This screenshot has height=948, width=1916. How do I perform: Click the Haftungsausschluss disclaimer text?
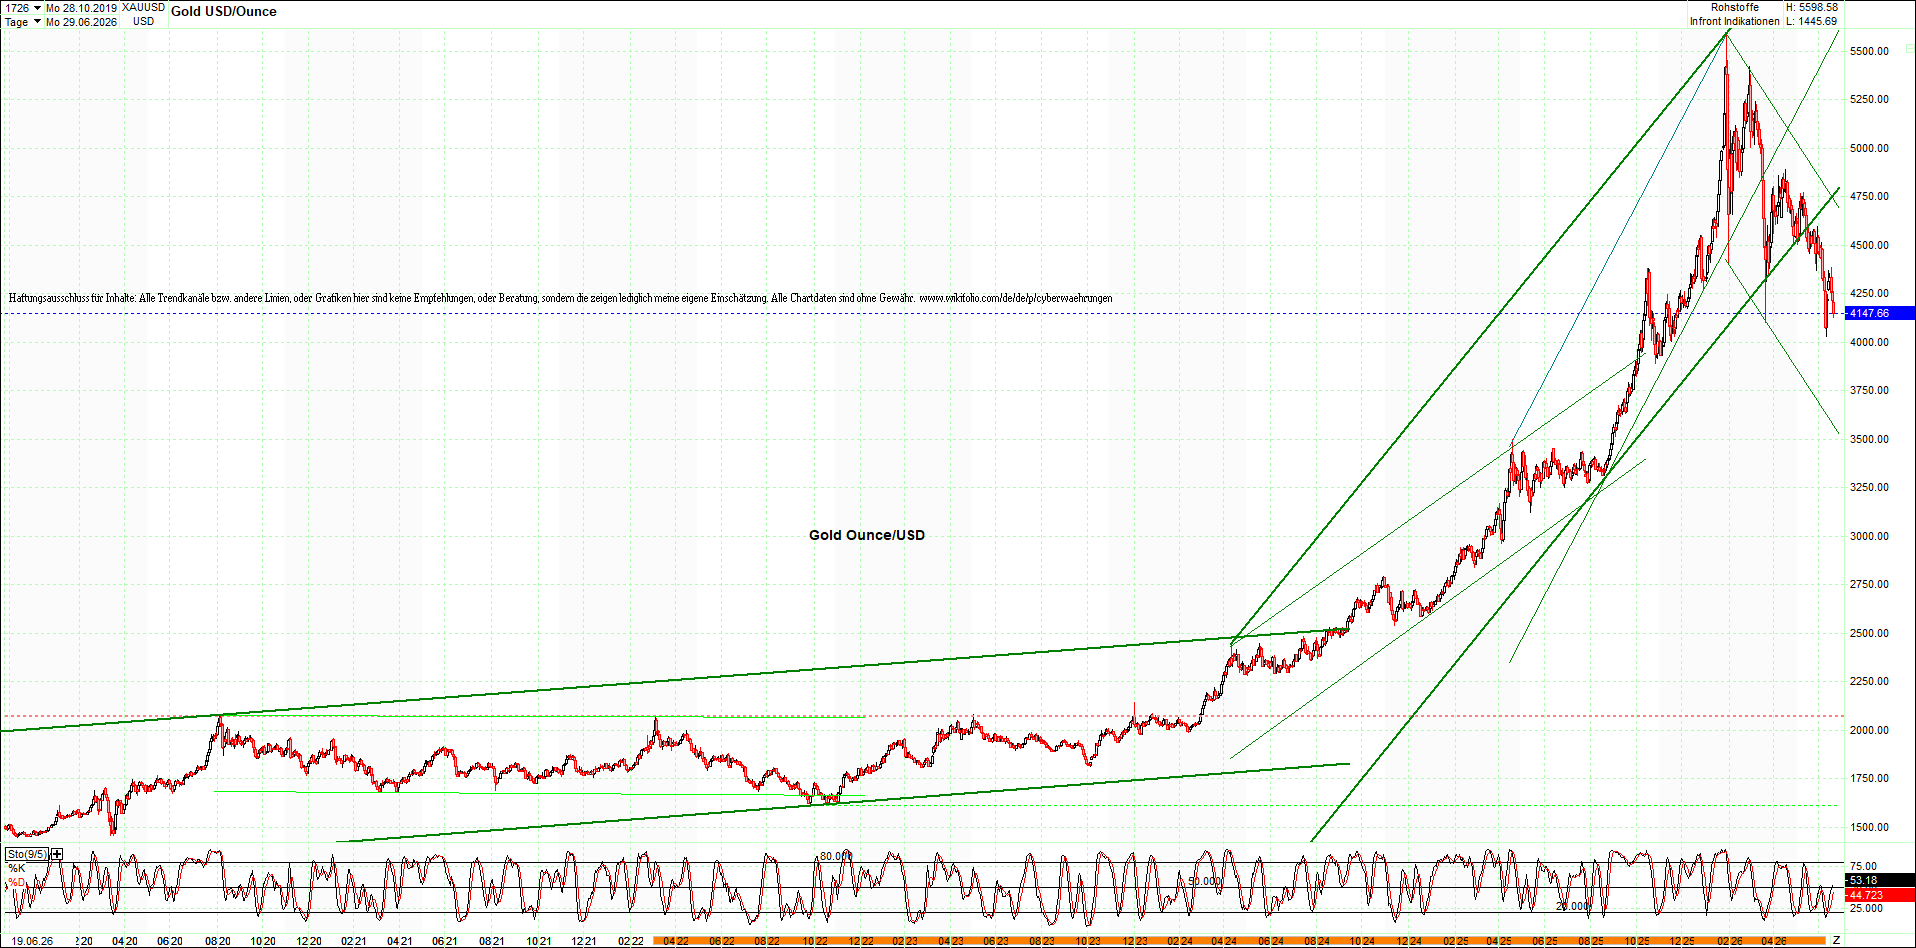[560, 298]
